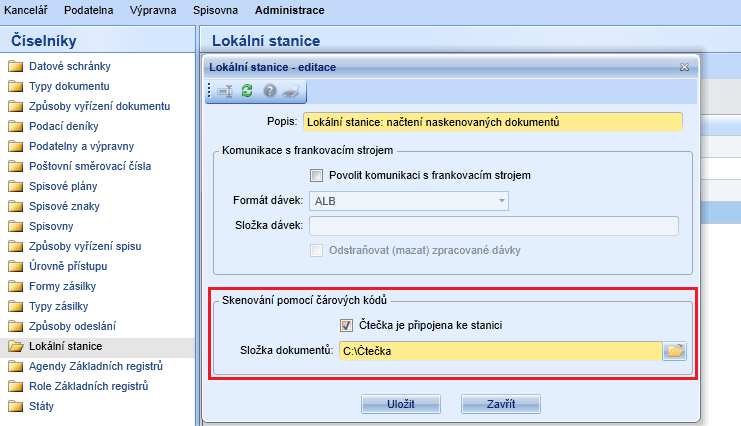Select Spisové plány item

click(63, 186)
